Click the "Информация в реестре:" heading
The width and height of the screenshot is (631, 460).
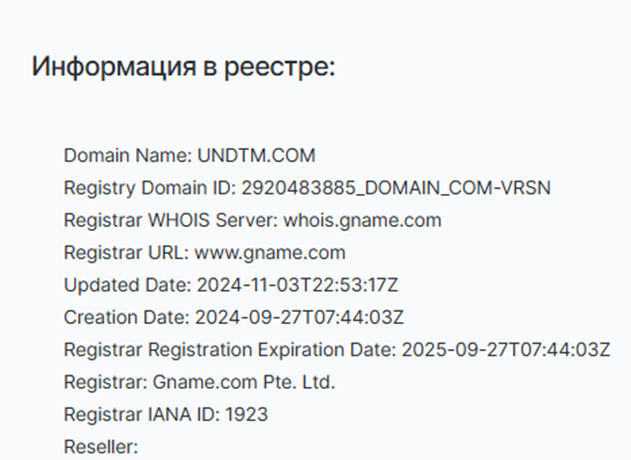[183, 67]
